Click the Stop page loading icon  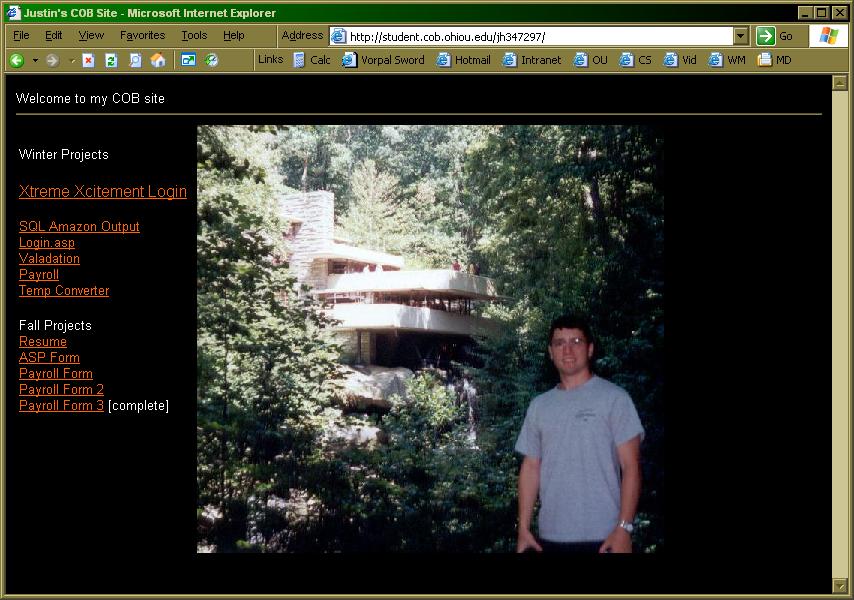(88, 60)
